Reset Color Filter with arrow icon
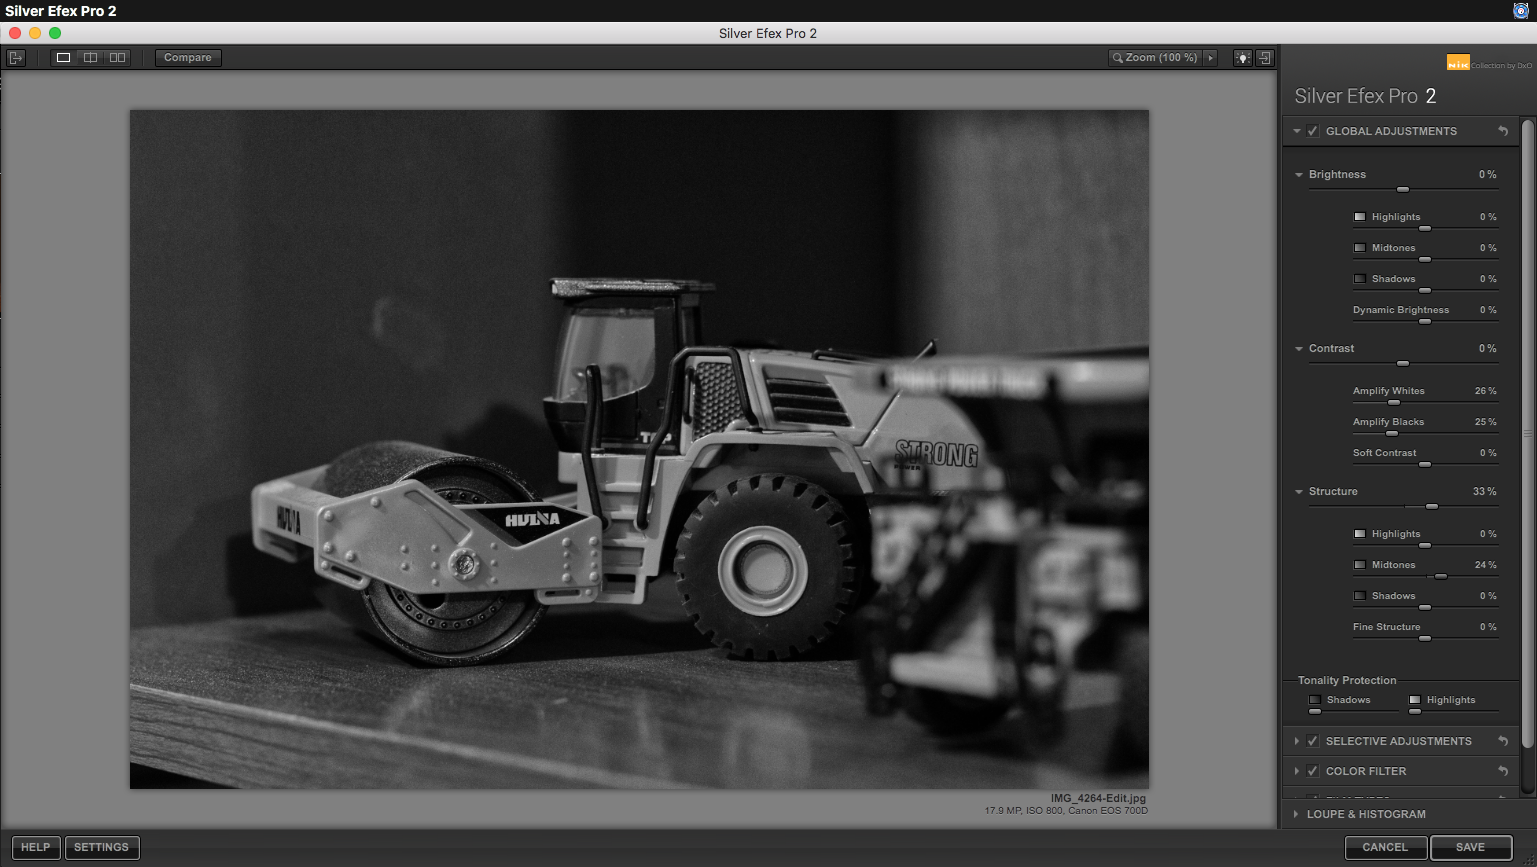The height and width of the screenshot is (867, 1537). click(x=1503, y=771)
